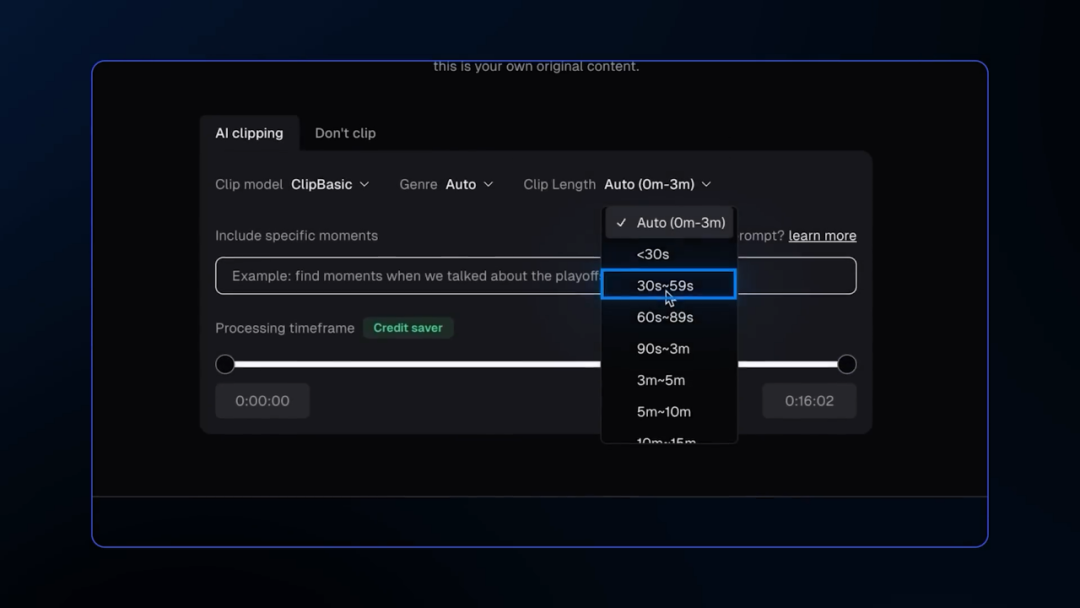The height and width of the screenshot is (608, 1080).
Task: Click the 0:00:00 start time box
Action: coord(262,401)
